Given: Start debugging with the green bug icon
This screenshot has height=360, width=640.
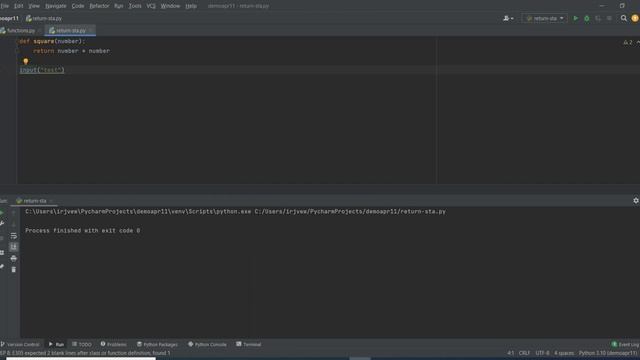Looking at the screenshot, I should [587, 18].
